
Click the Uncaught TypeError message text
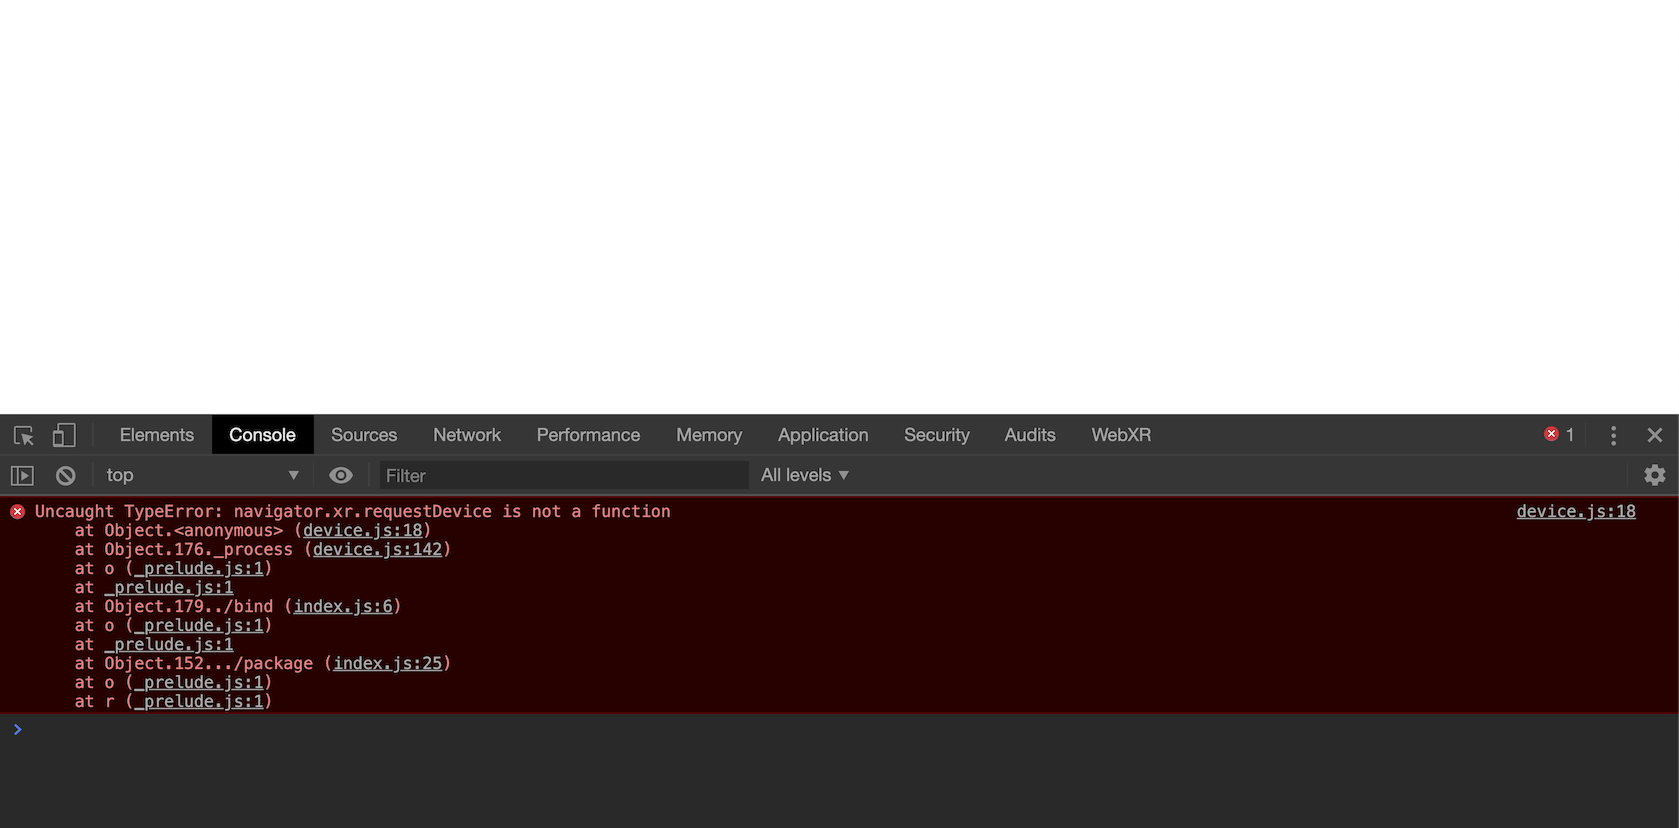tap(352, 512)
